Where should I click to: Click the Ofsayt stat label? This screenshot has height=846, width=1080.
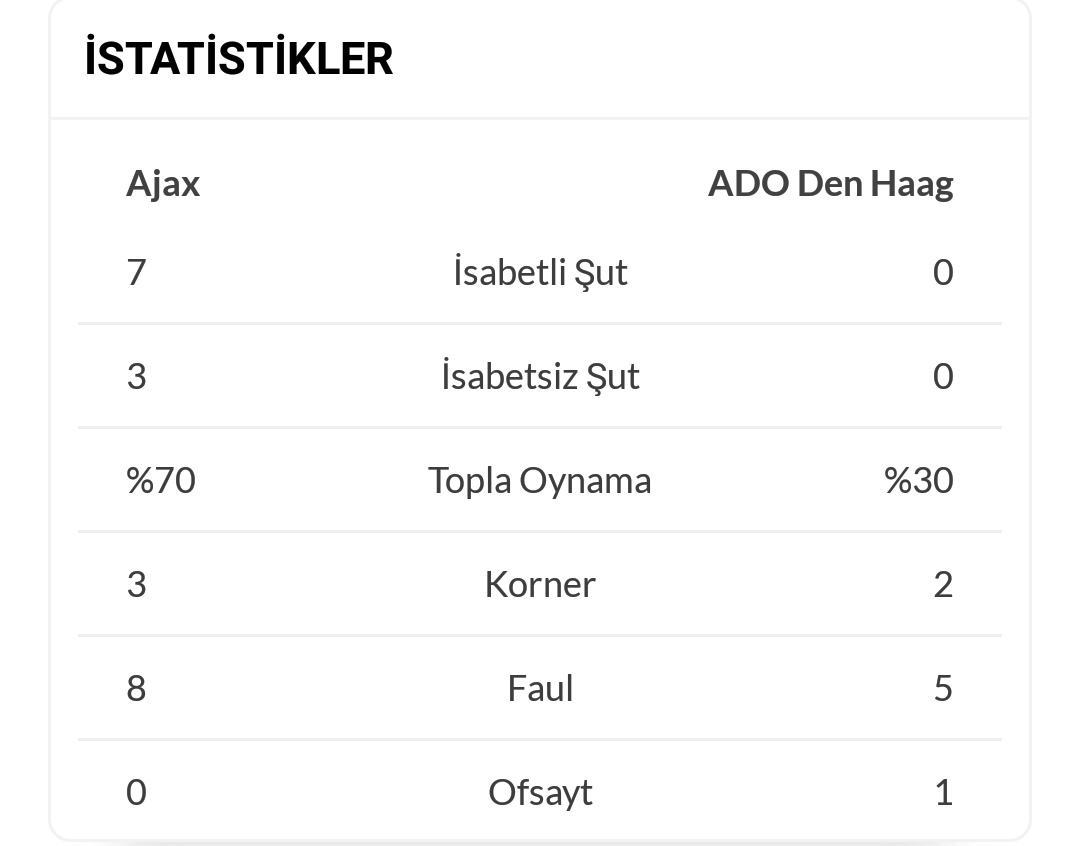pyautogui.click(x=540, y=792)
